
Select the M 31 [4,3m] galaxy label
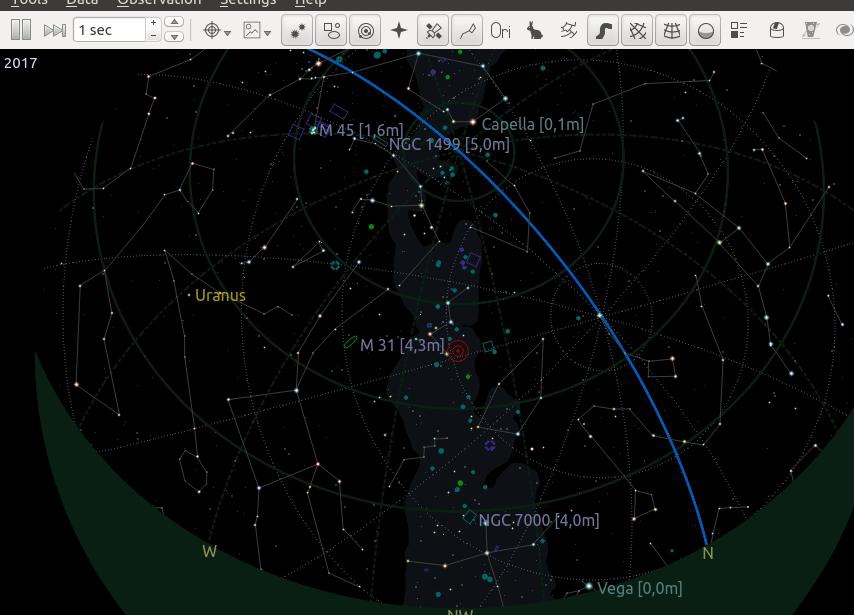tap(402, 345)
